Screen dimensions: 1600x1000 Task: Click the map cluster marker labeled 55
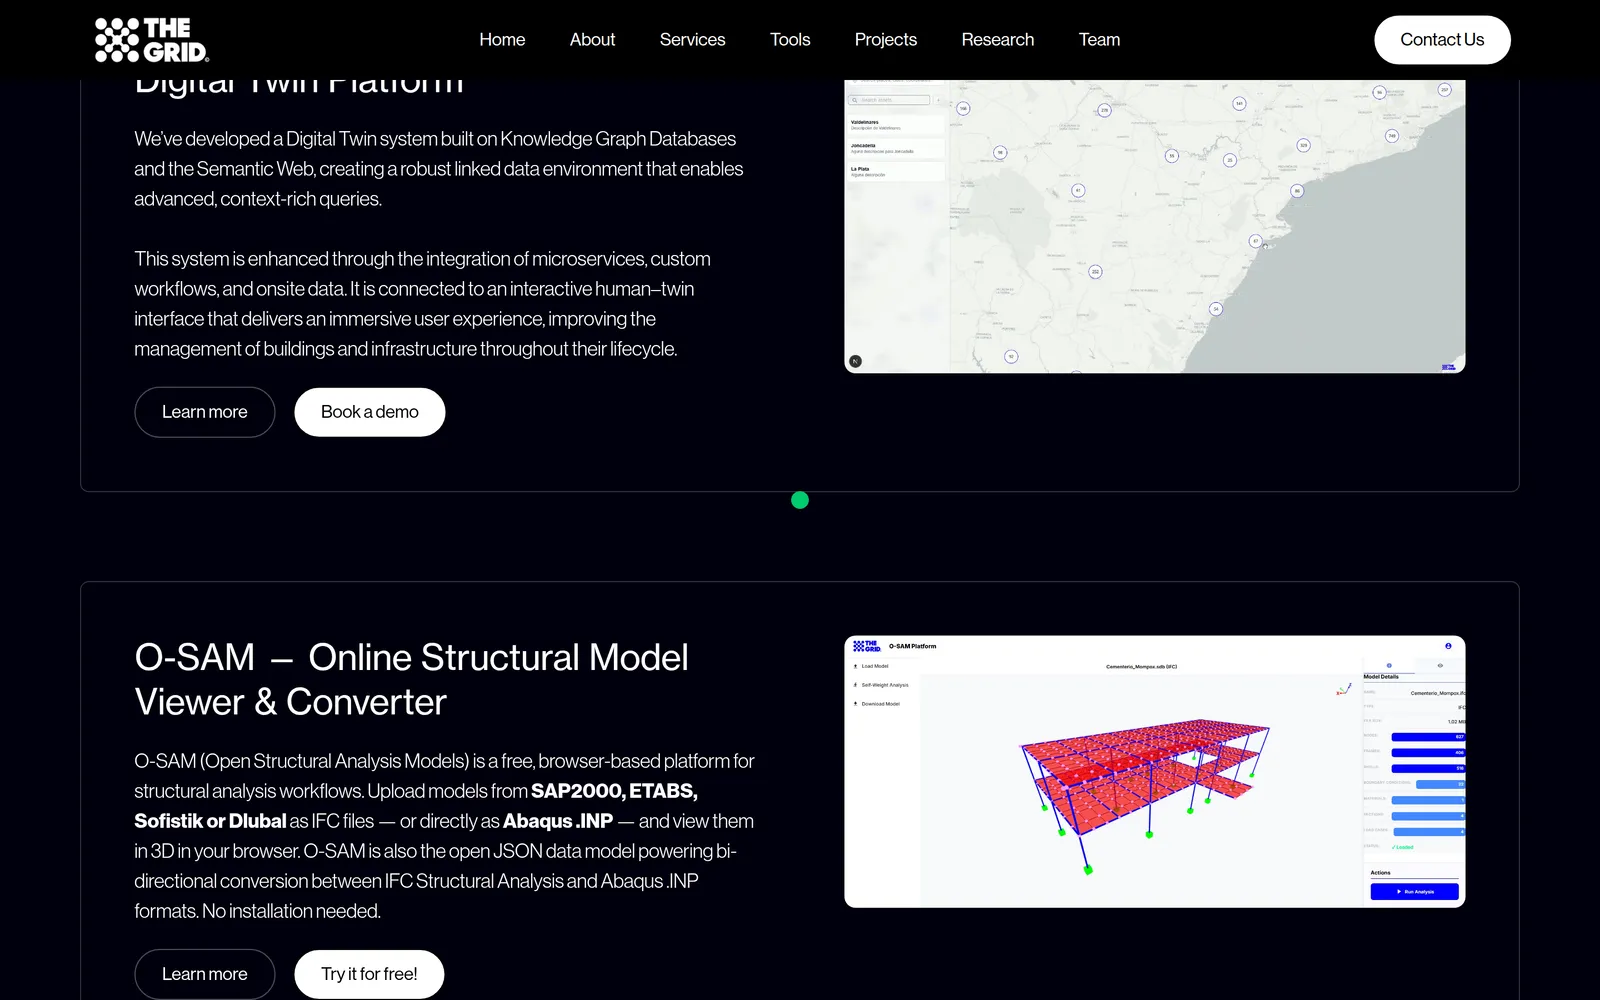(1171, 155)
